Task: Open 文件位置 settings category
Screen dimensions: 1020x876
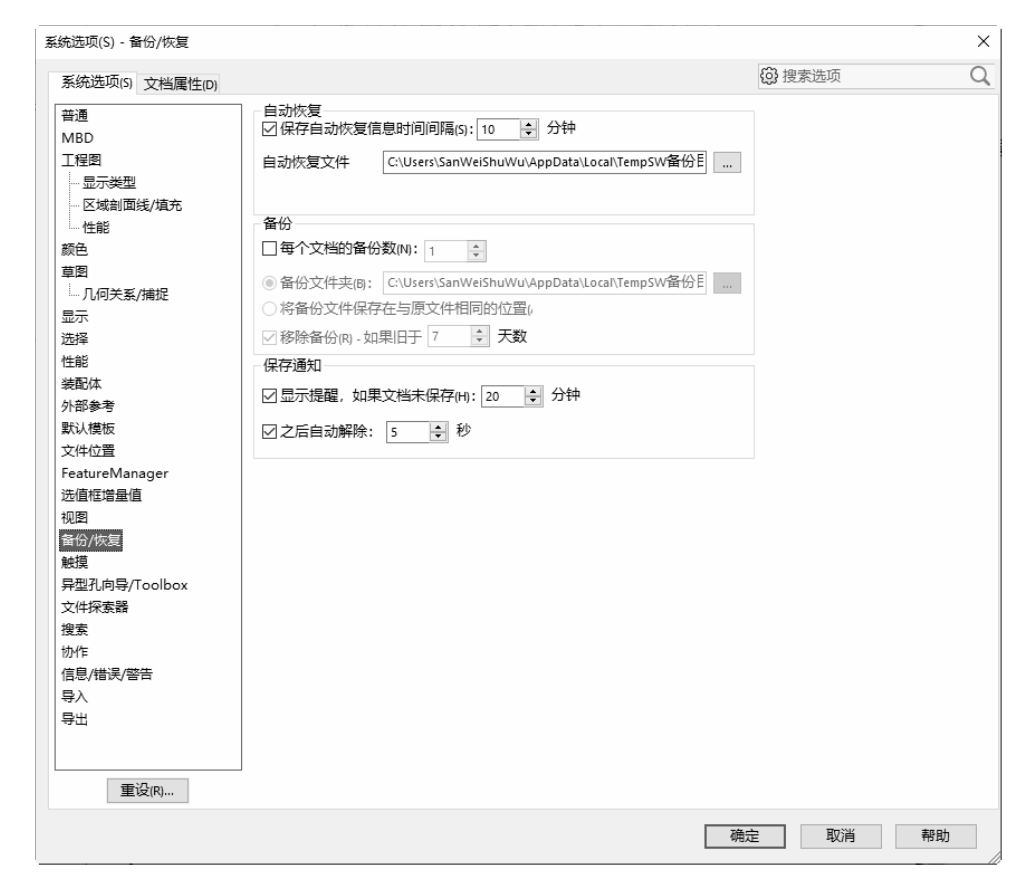Action: (x=94, y=451)
